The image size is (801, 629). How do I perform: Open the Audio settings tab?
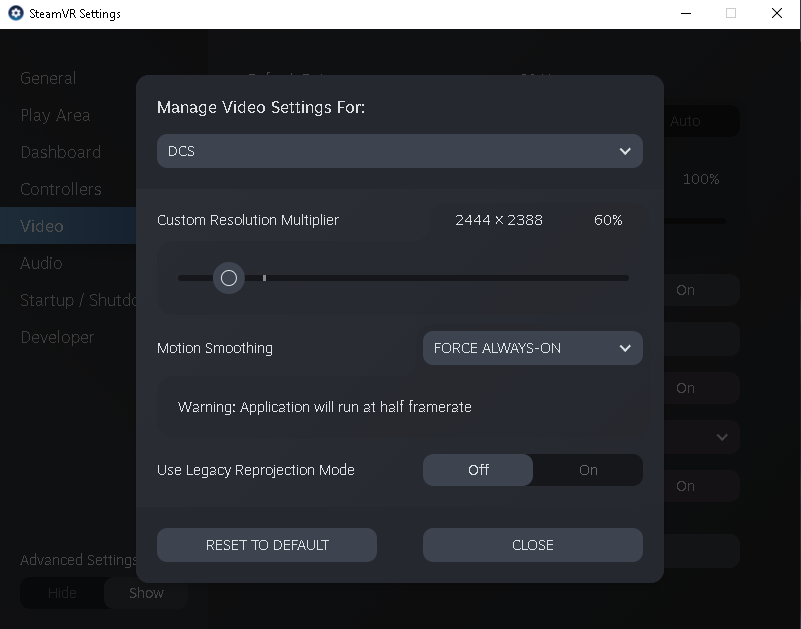click(x=41, y=263)
